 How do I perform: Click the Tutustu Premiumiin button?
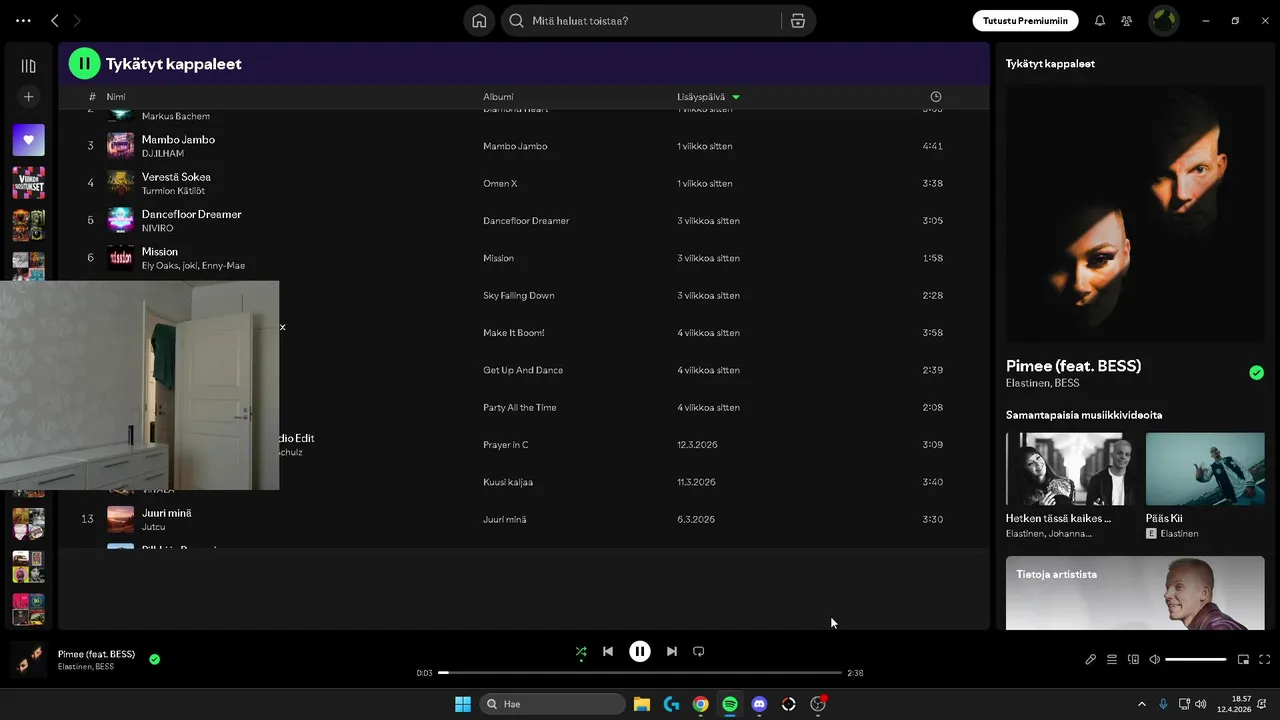(x=1025, y=20)
